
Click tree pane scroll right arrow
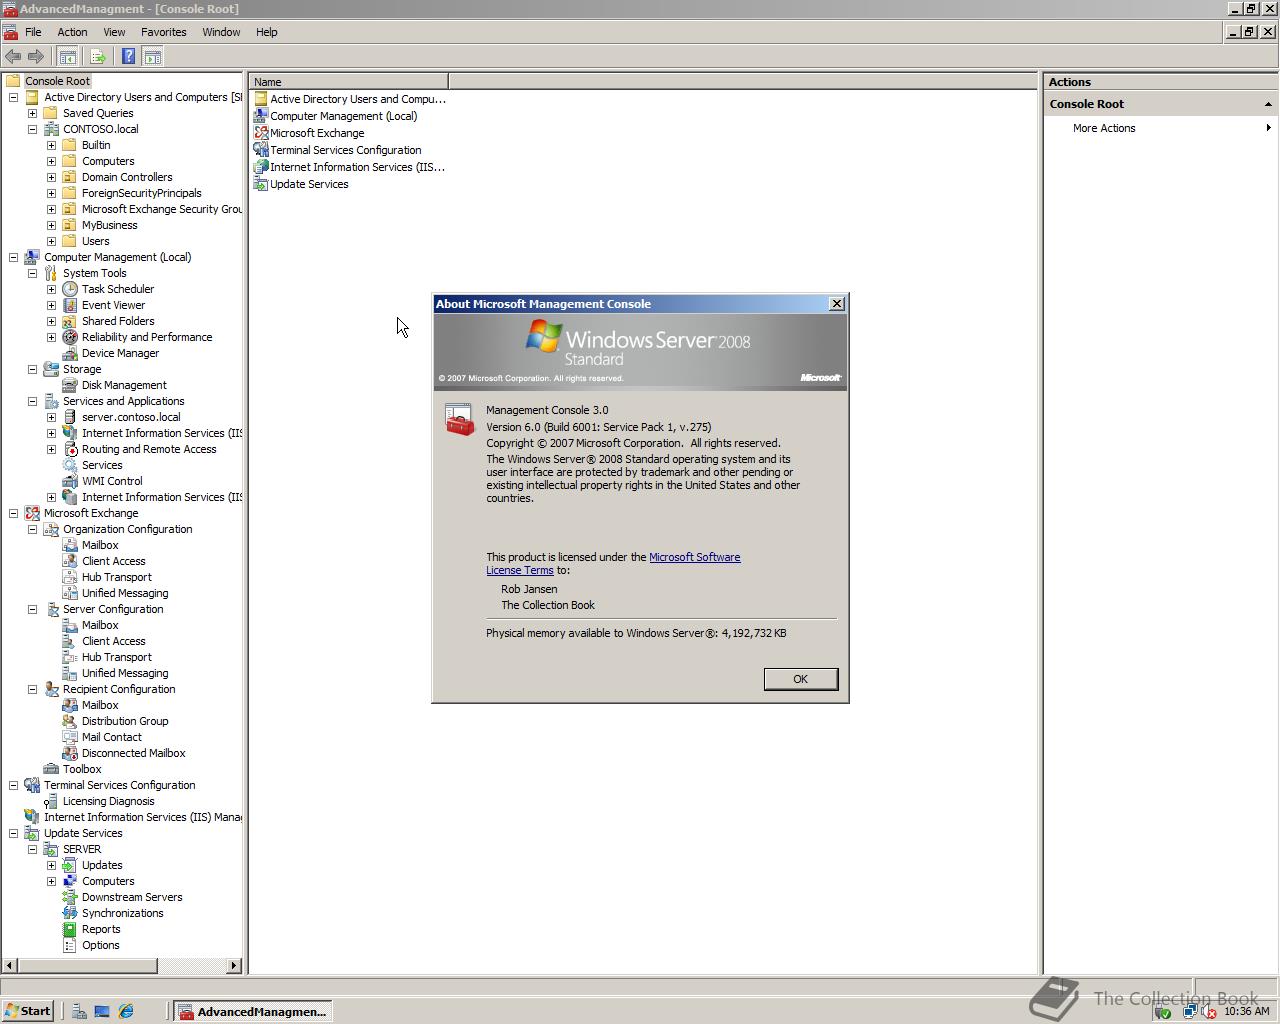click(235, 965)
